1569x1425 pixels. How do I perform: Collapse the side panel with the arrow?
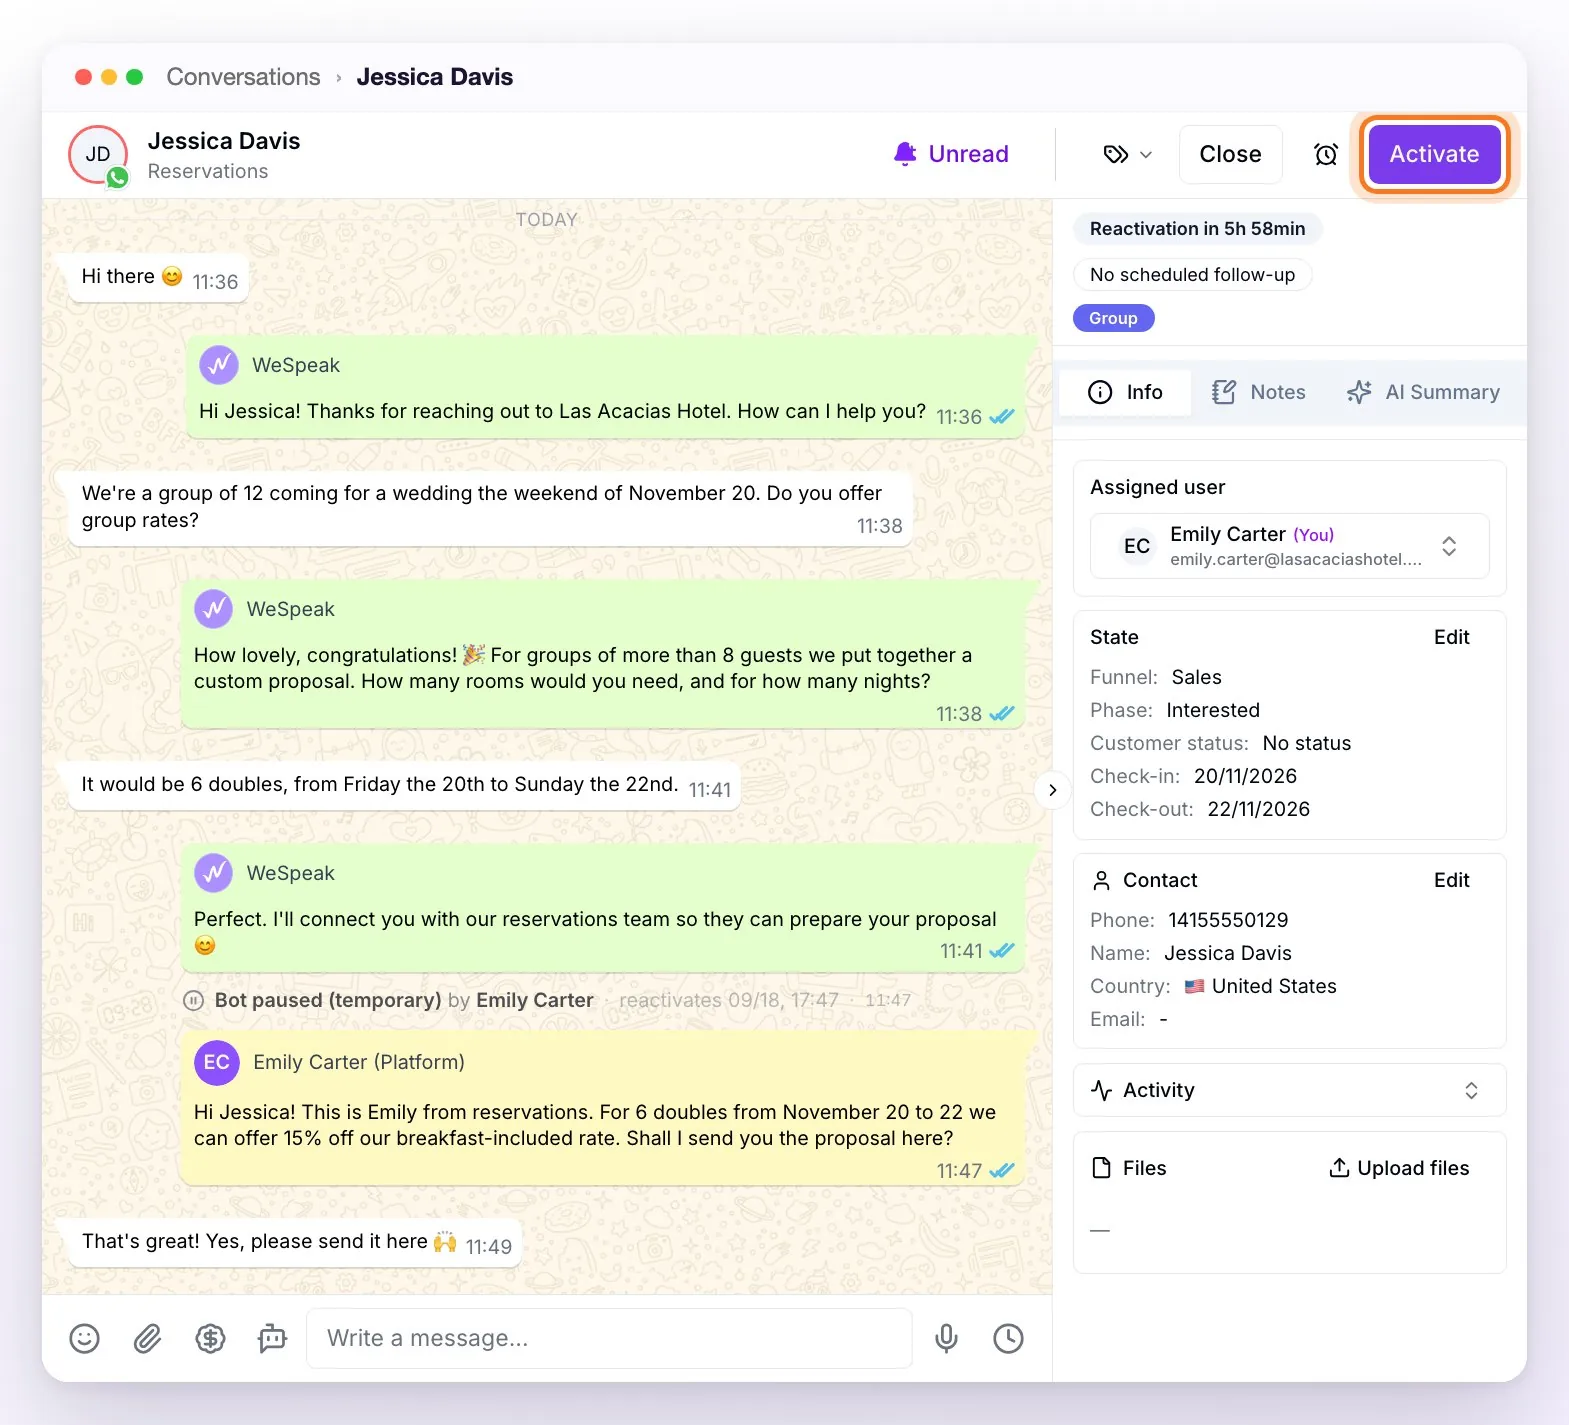pyautogui.click(x=1052, y=790)
